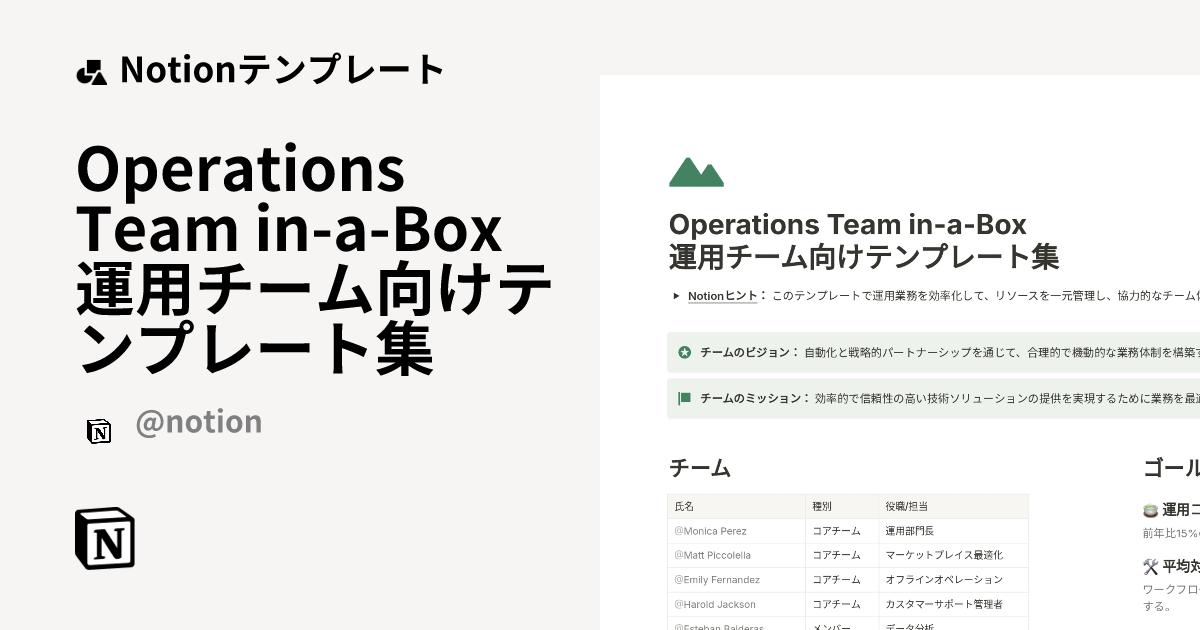Click the flag icon in the チームのミッション callout
Viewport: 1200px width, 630px height.
point(682,398)
